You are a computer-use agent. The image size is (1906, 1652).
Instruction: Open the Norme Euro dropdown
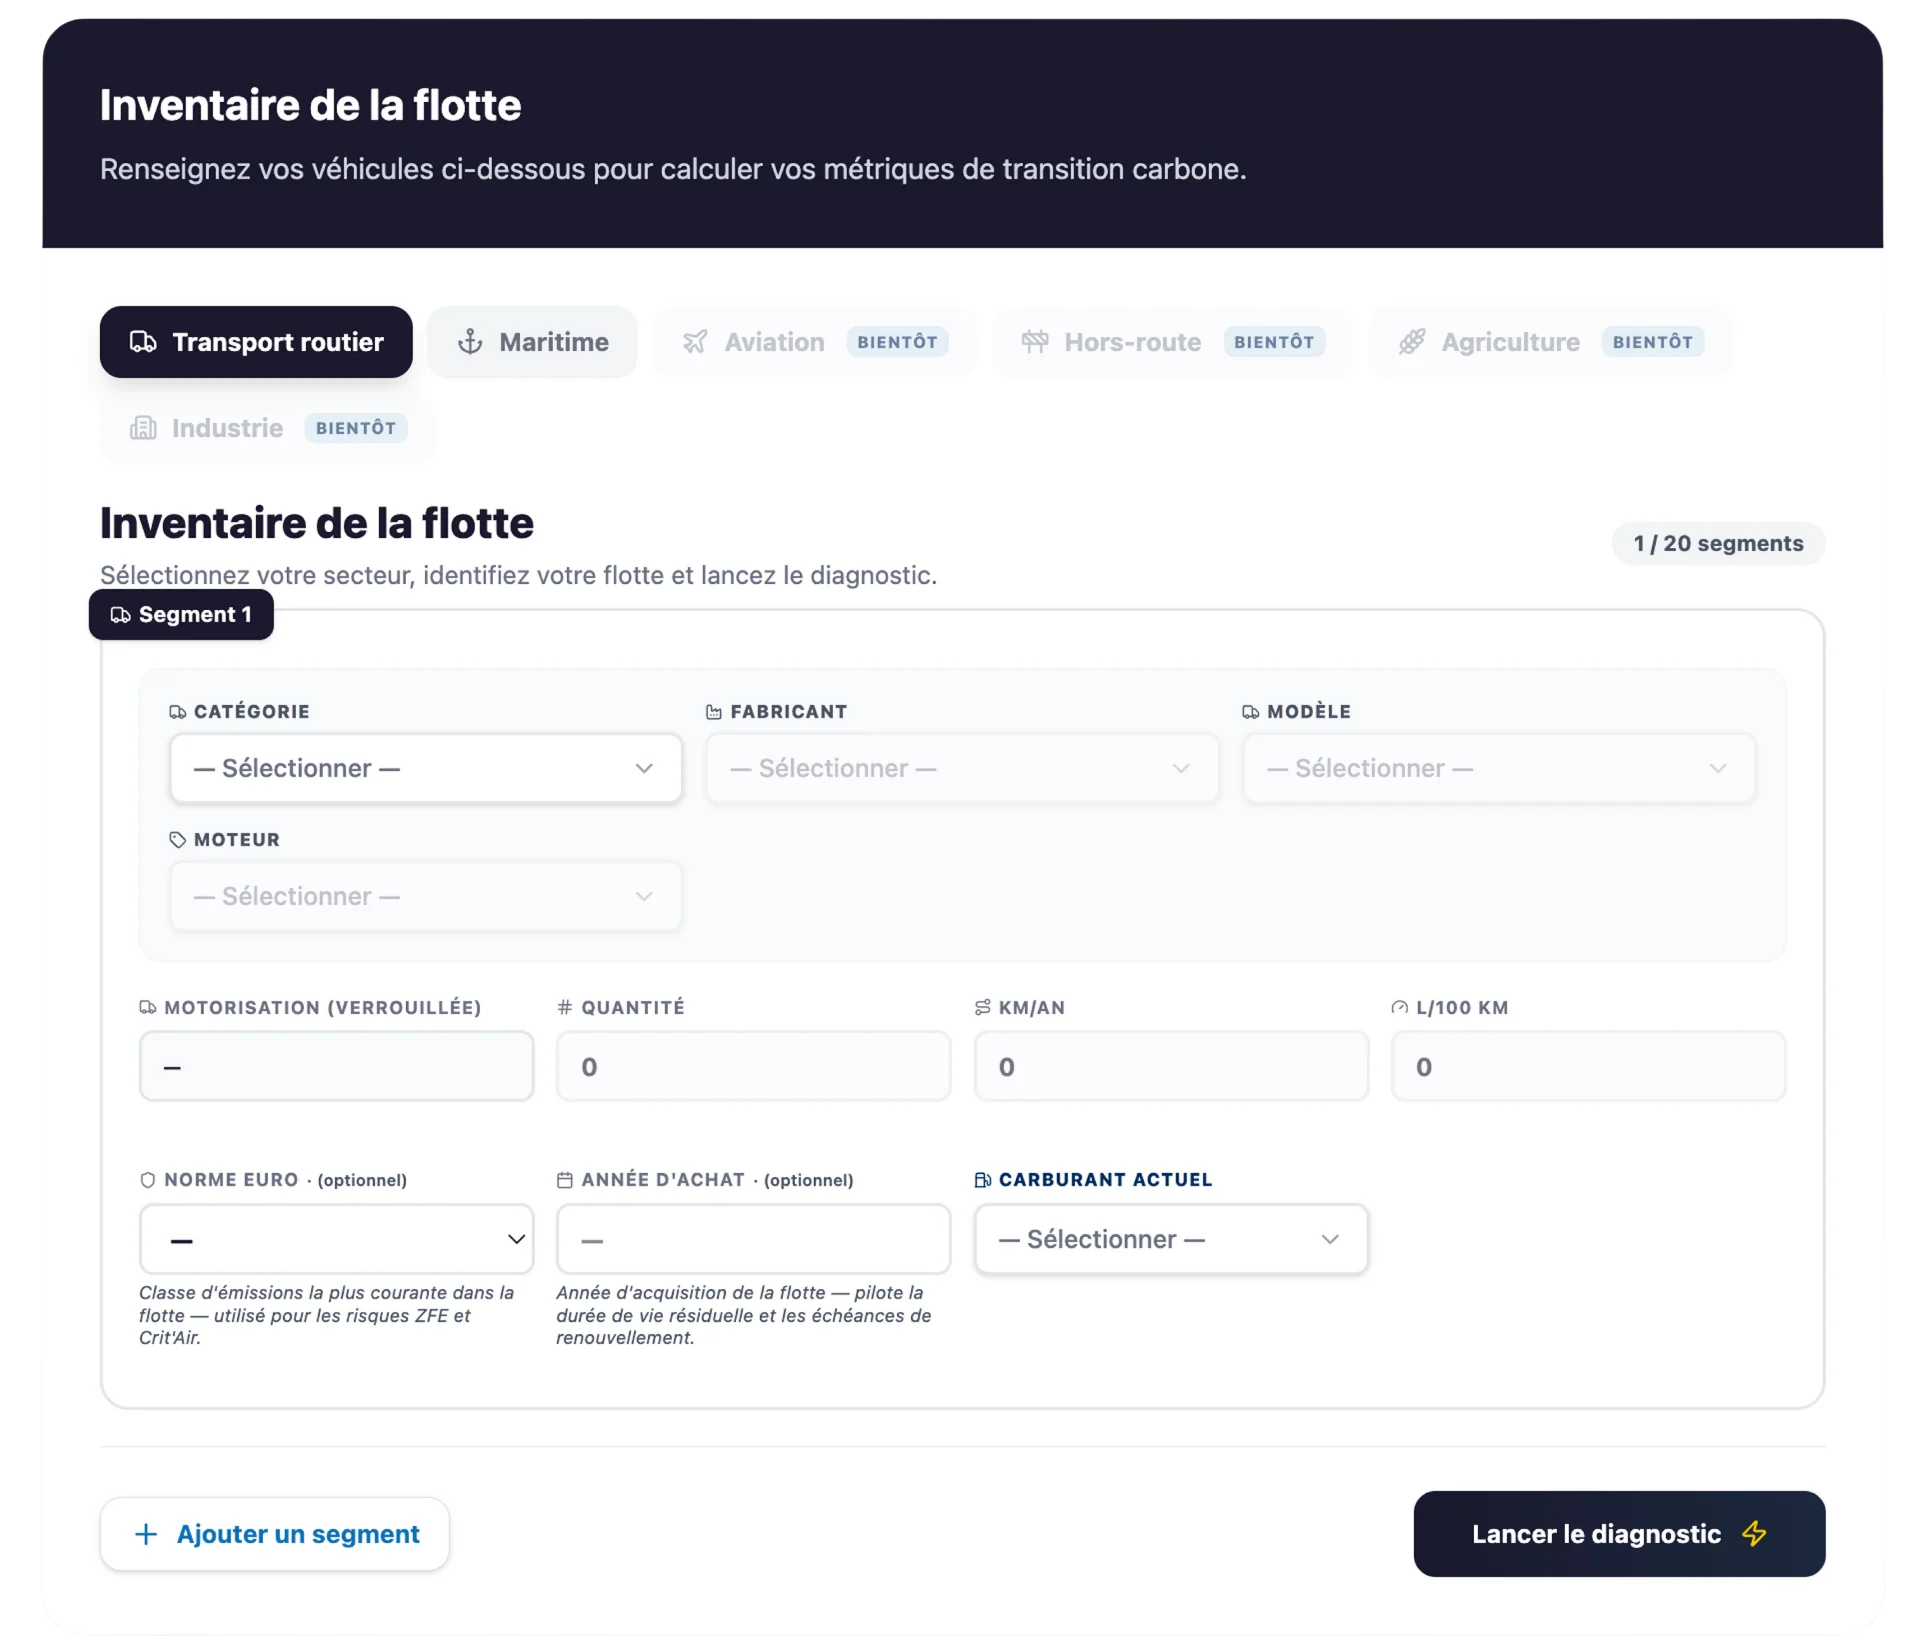coord(336,1239)
